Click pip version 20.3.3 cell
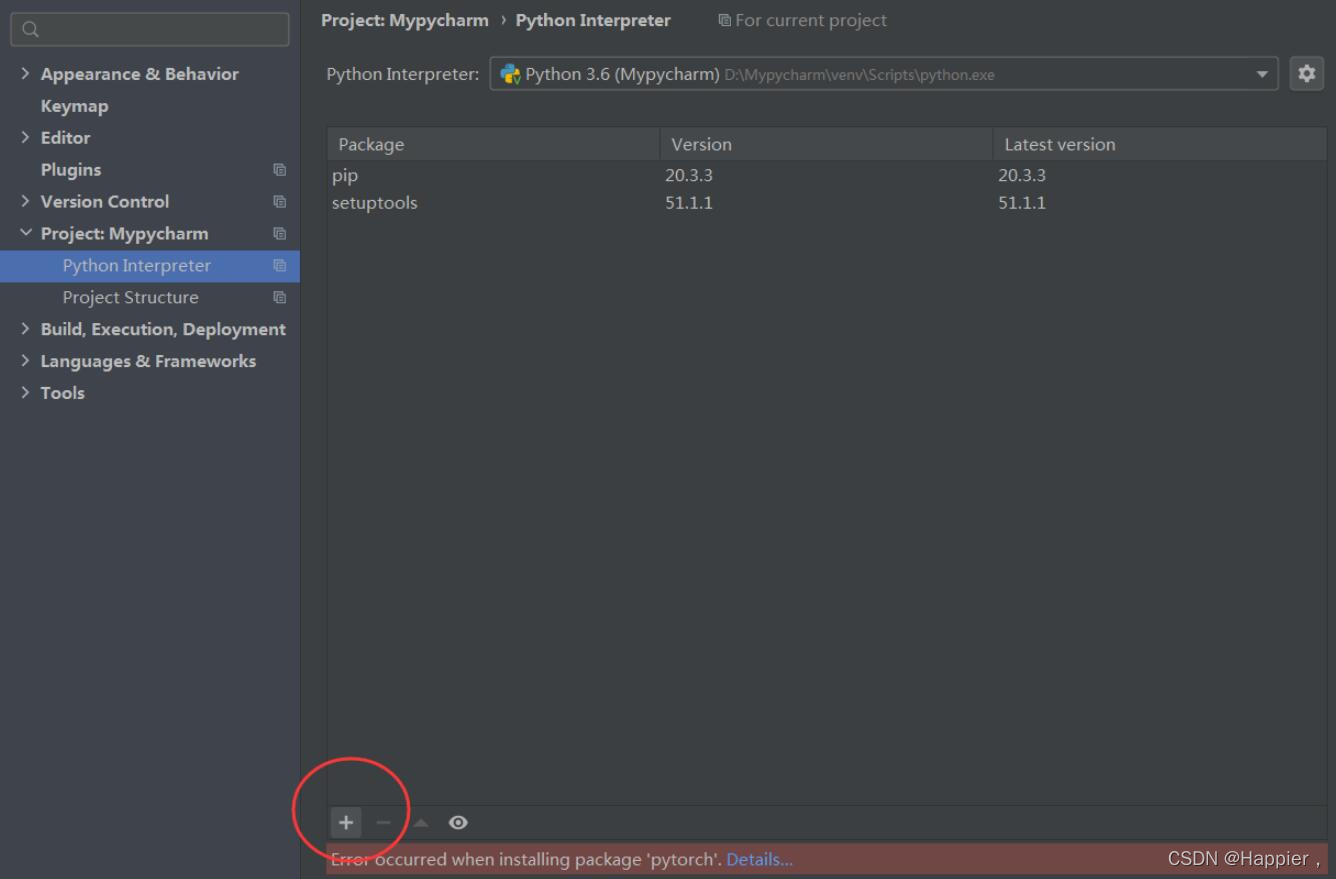This screenshot has width=1336, height=879. (689, 176)
